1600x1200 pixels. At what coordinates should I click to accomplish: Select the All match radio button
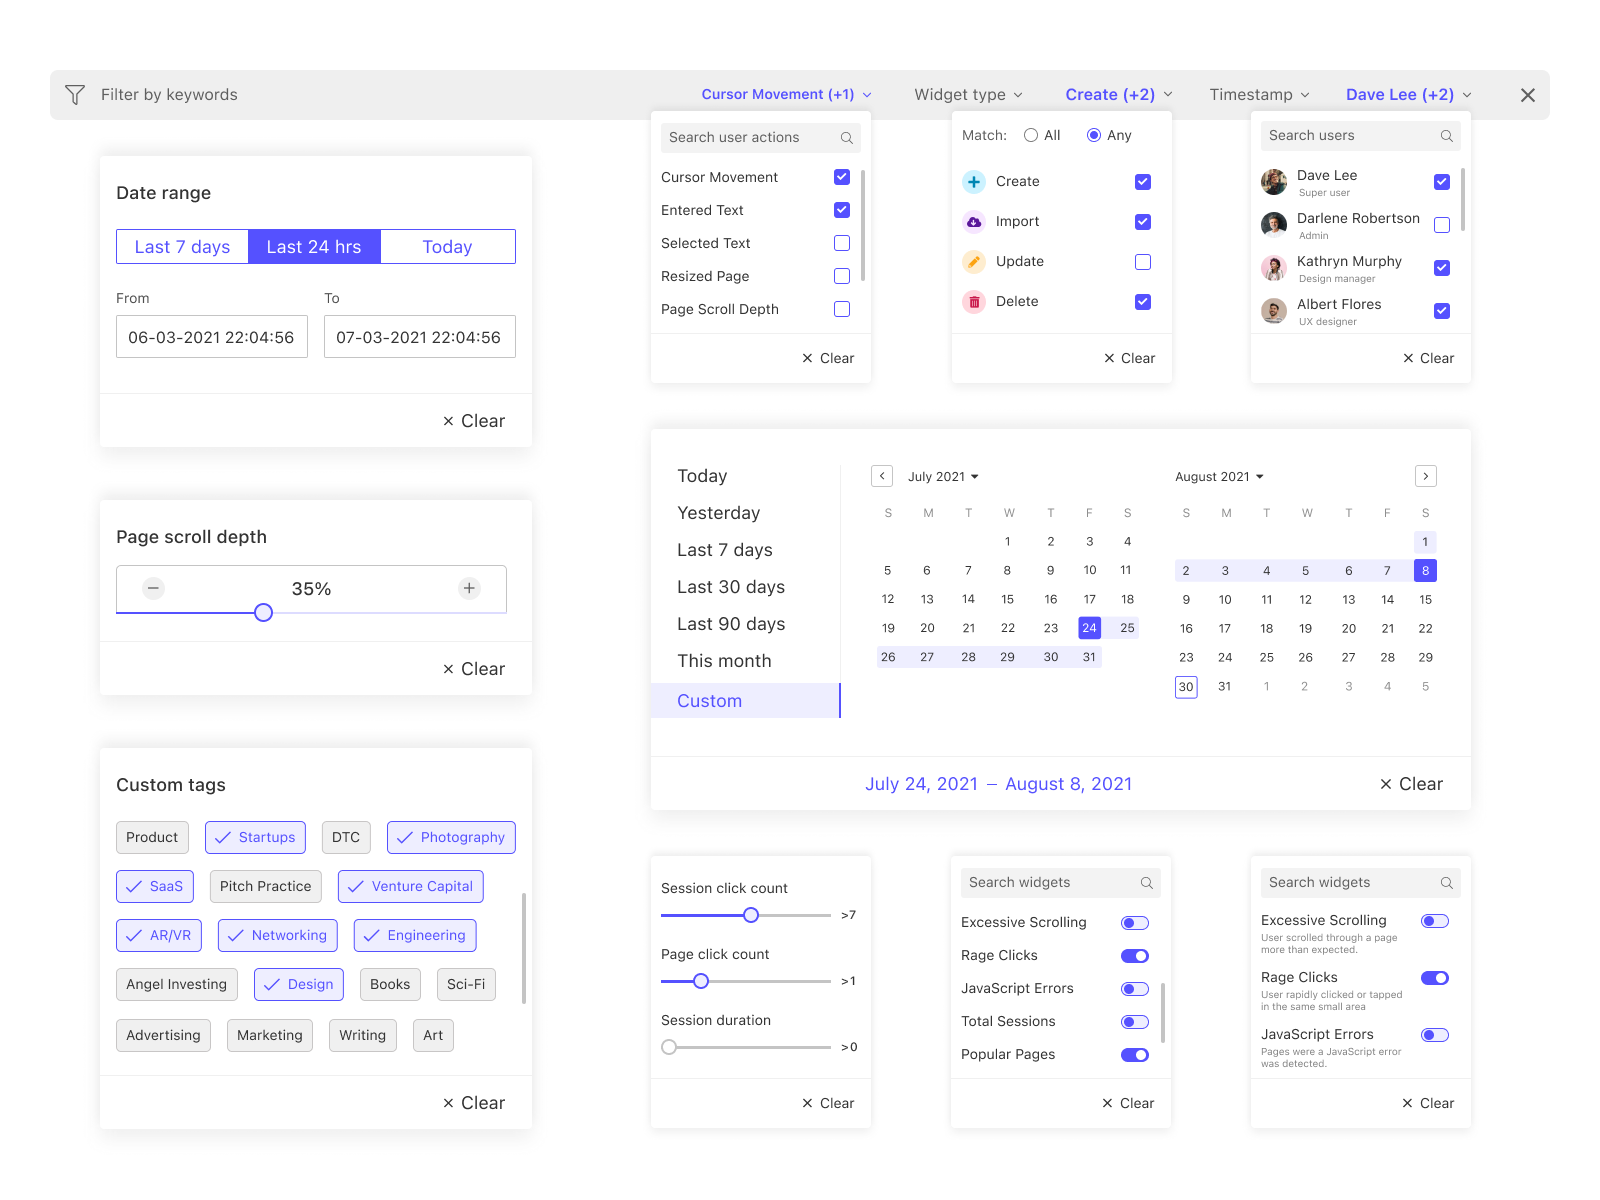[x=1031, y=136]
